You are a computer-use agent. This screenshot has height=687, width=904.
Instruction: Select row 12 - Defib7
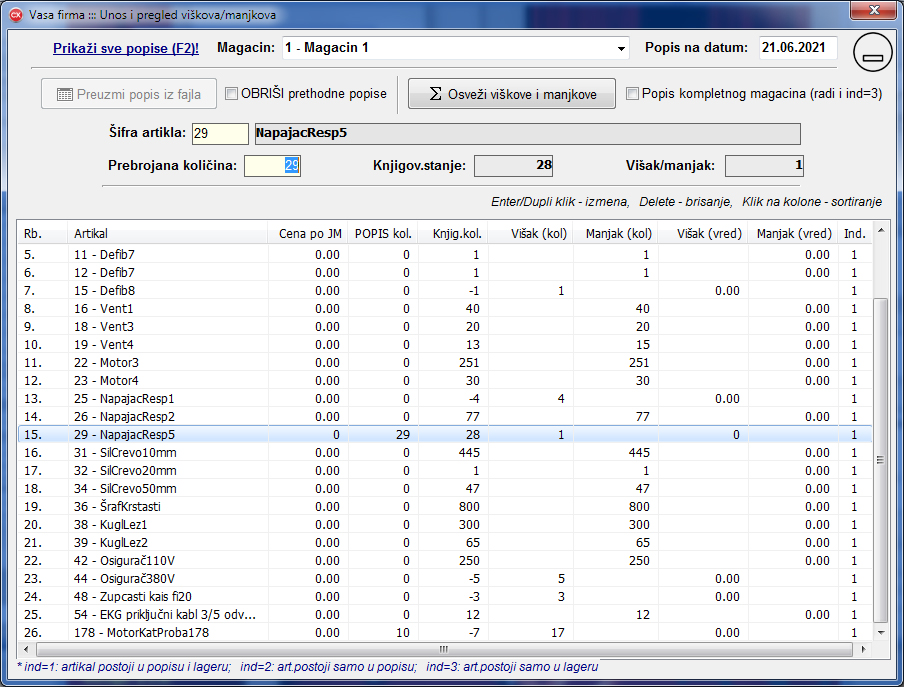pyautogui.click(x=445, y=273)
